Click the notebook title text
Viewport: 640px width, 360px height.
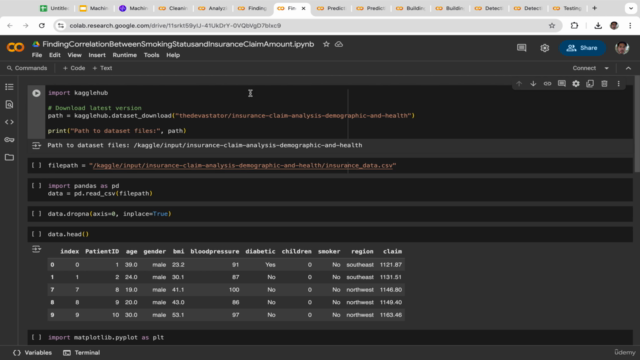[178, 44]
